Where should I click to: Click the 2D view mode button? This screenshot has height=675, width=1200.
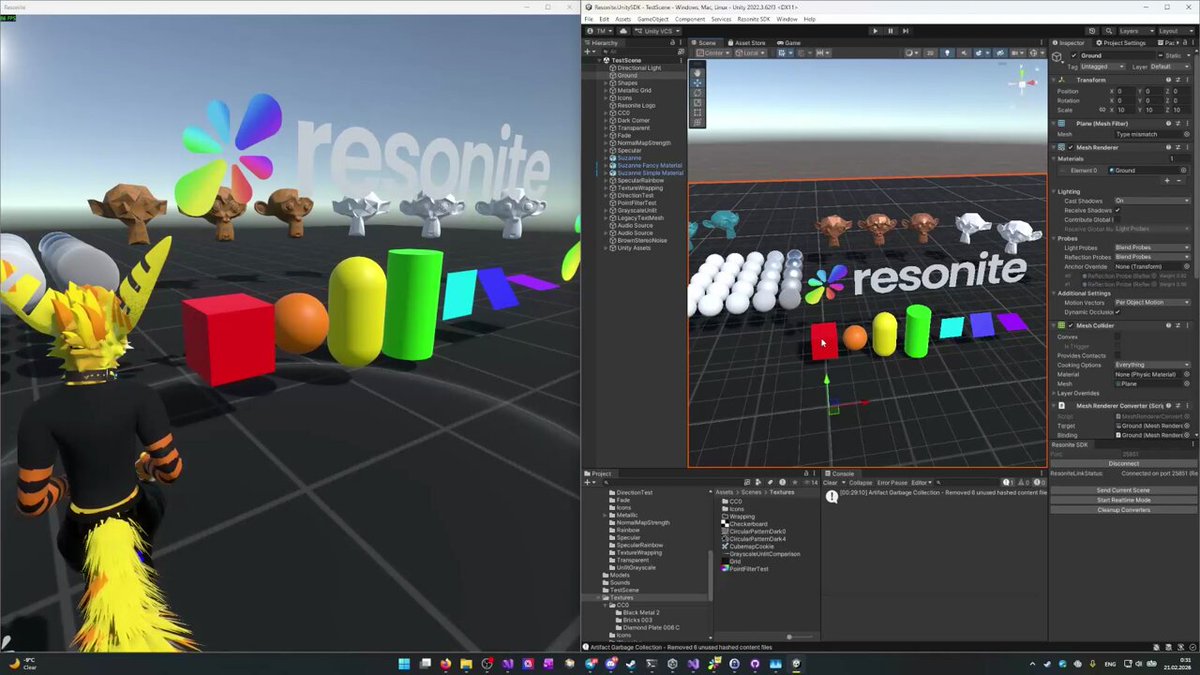(x=930, y=53)
